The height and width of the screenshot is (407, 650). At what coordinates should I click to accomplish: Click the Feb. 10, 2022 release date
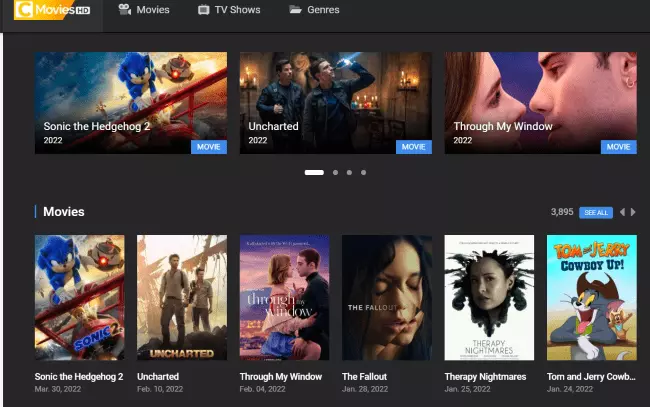pyautogui.click(x=160, y=389)
